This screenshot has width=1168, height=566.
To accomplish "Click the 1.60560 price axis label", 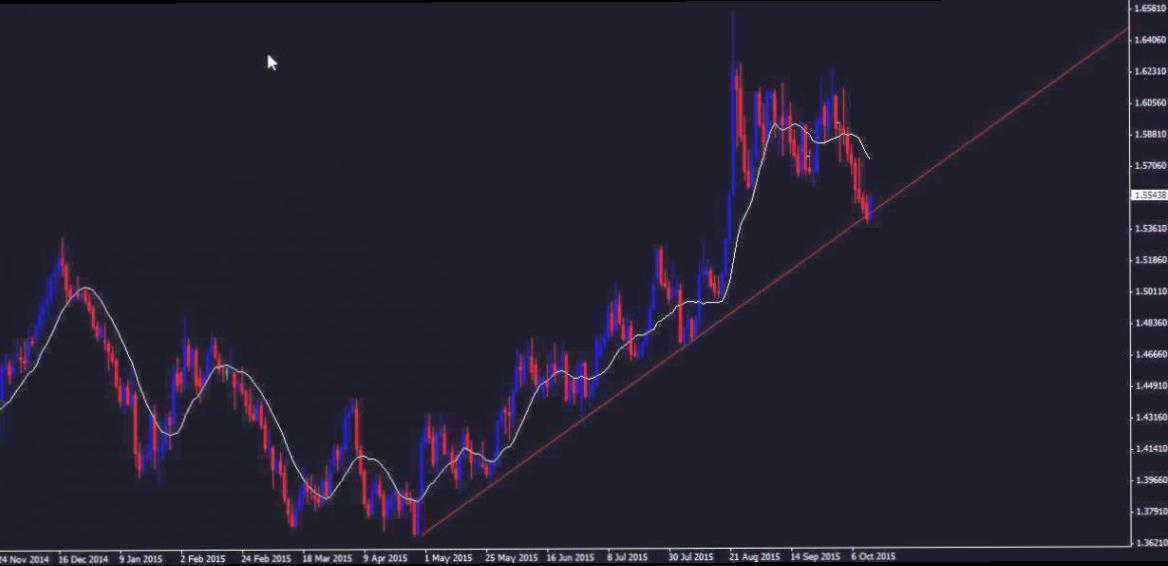I will click(1152, 103).
